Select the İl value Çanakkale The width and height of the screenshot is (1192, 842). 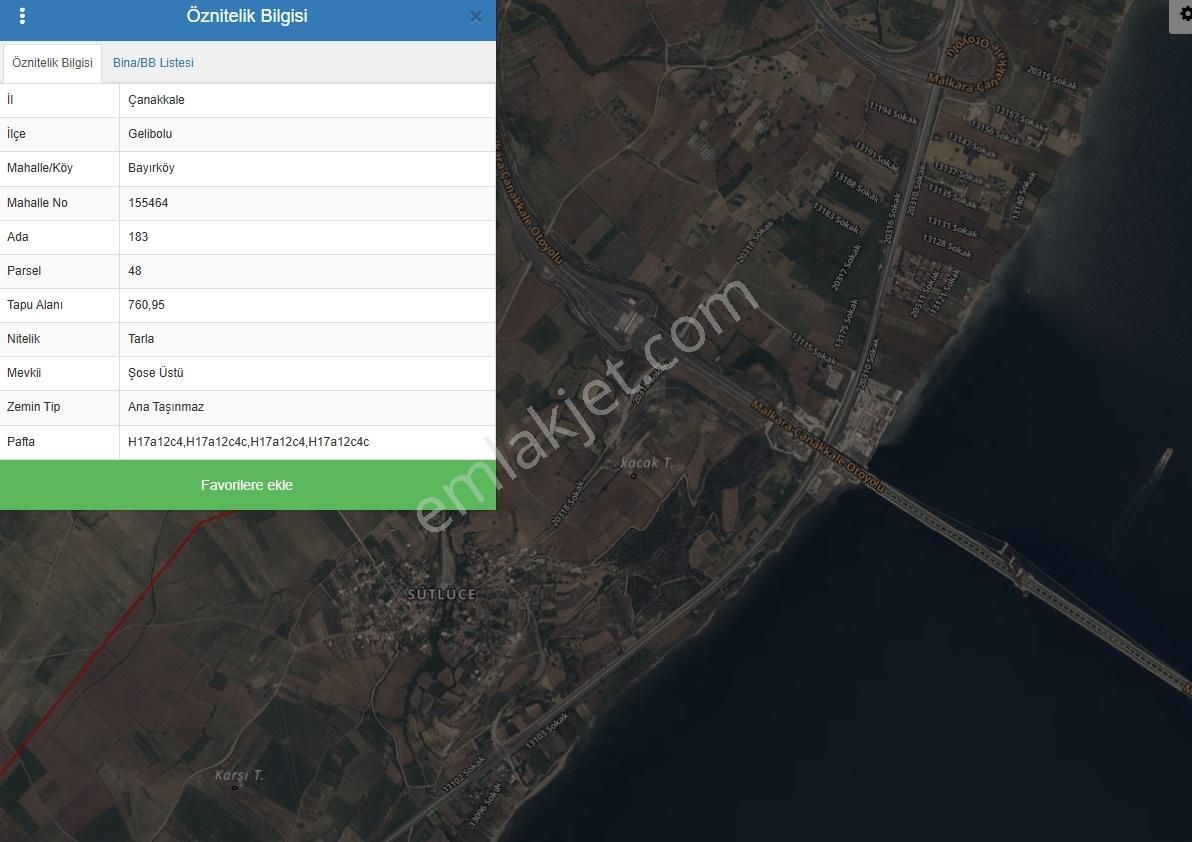(156, 99)
